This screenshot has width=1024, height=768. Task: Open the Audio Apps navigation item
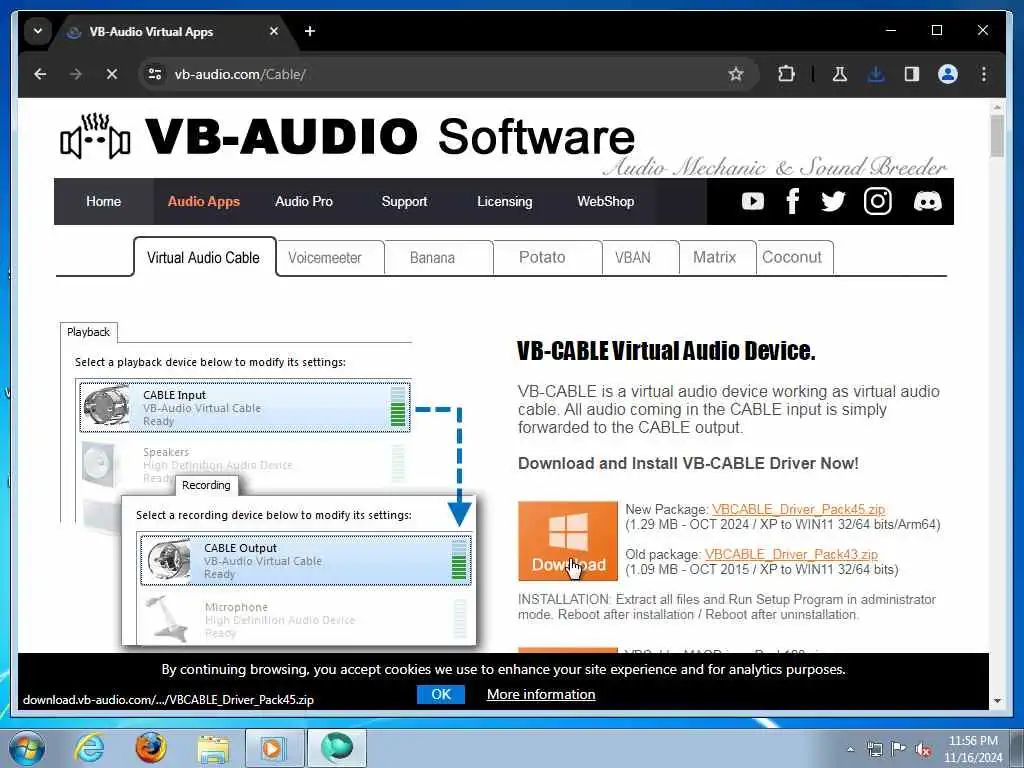coord(204,201)
